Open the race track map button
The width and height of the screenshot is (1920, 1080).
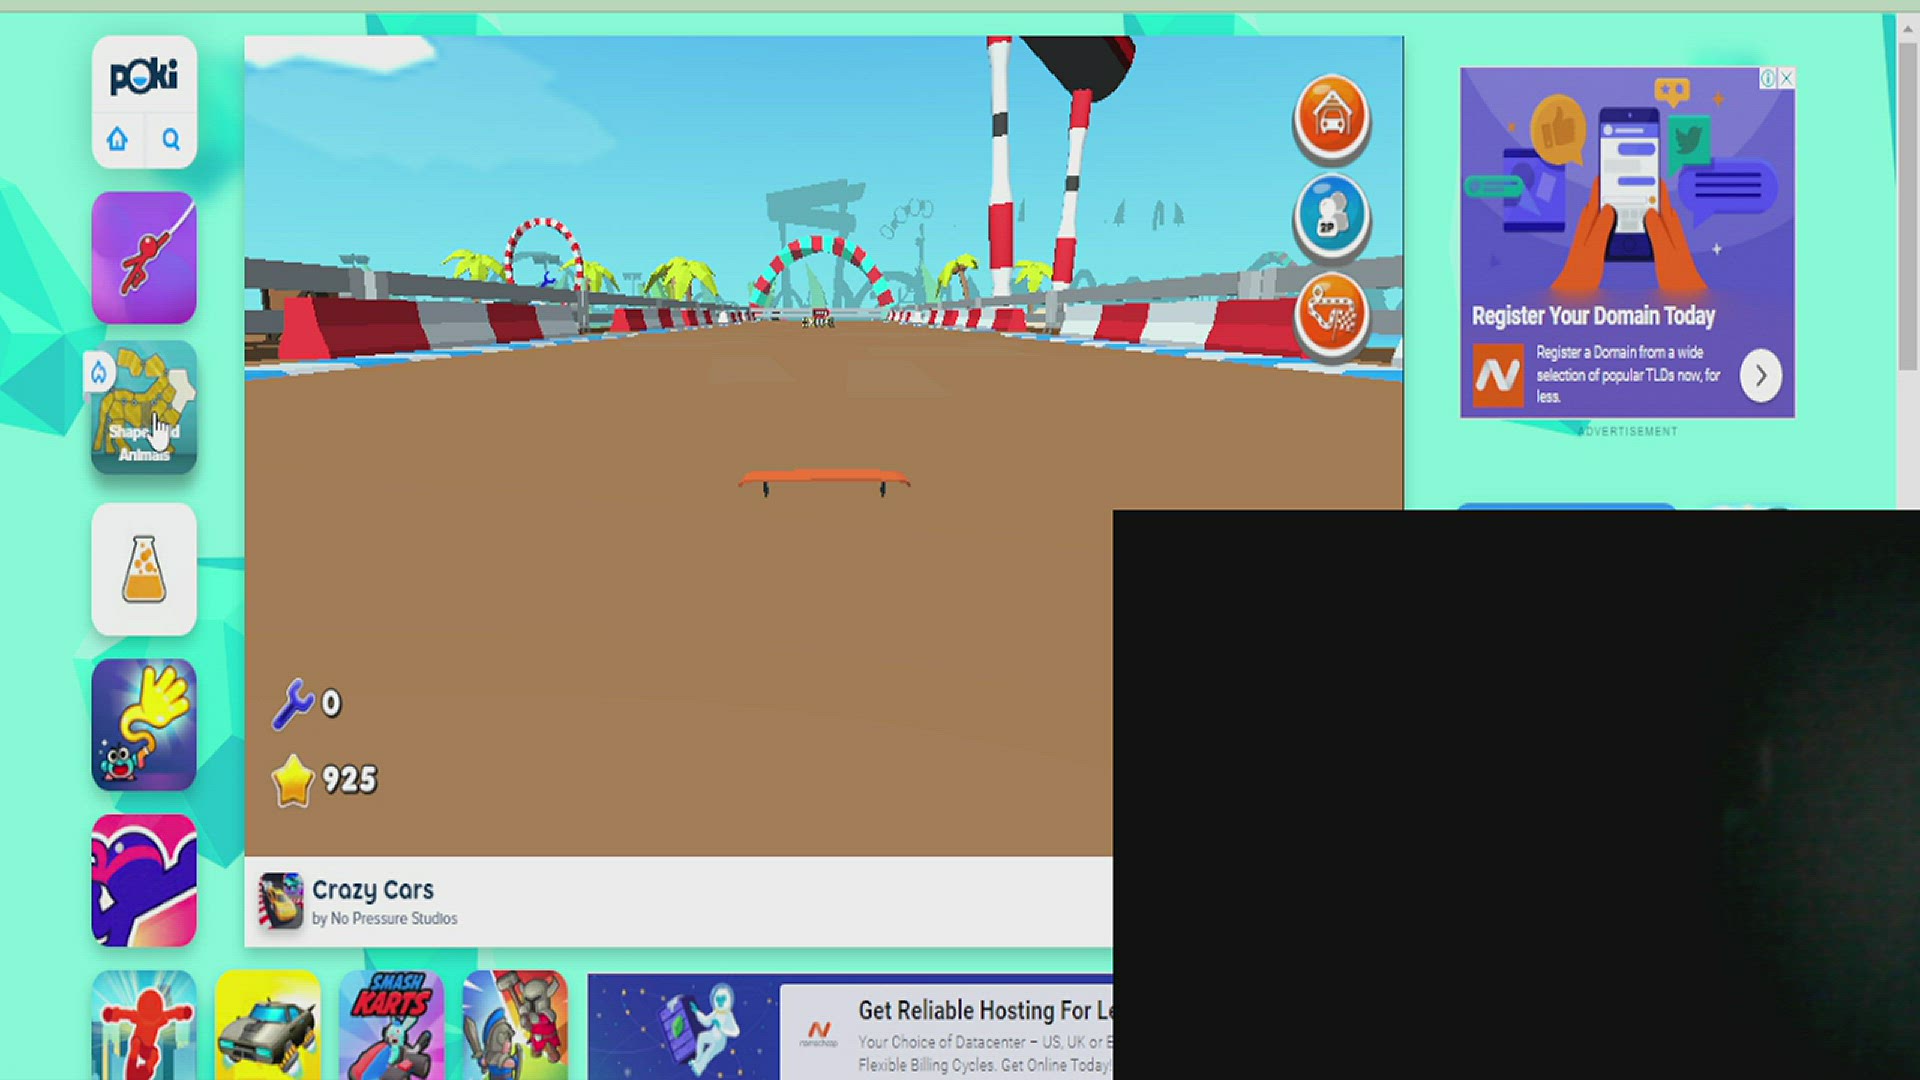pos(1331,313)
